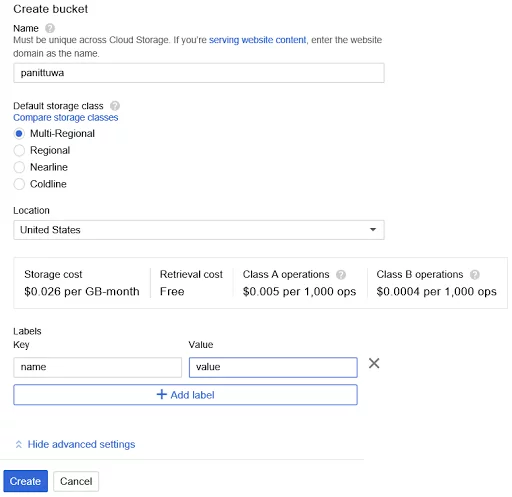Open help icon beside Default storage class
Viewport: 512px width, 497px height.
(x=115, y=106)
